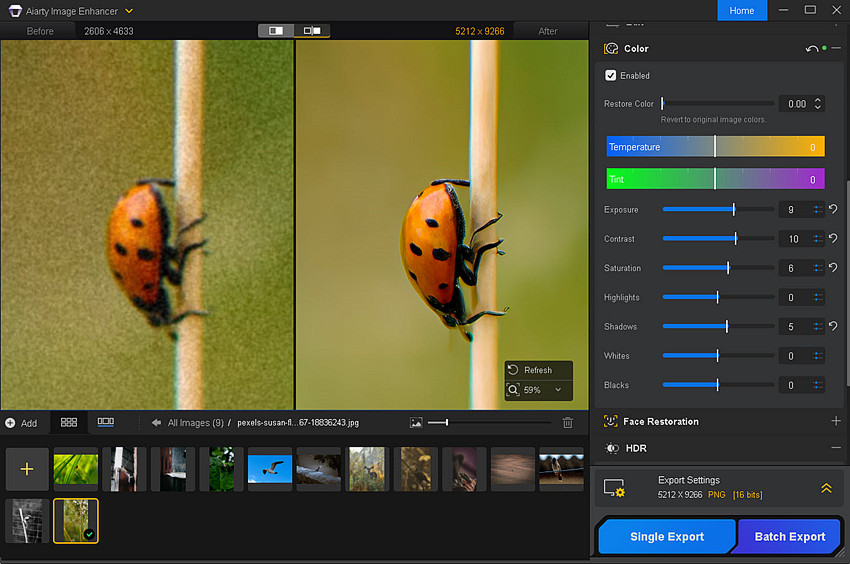Click the Whites slider track

(x=718, y=356)
